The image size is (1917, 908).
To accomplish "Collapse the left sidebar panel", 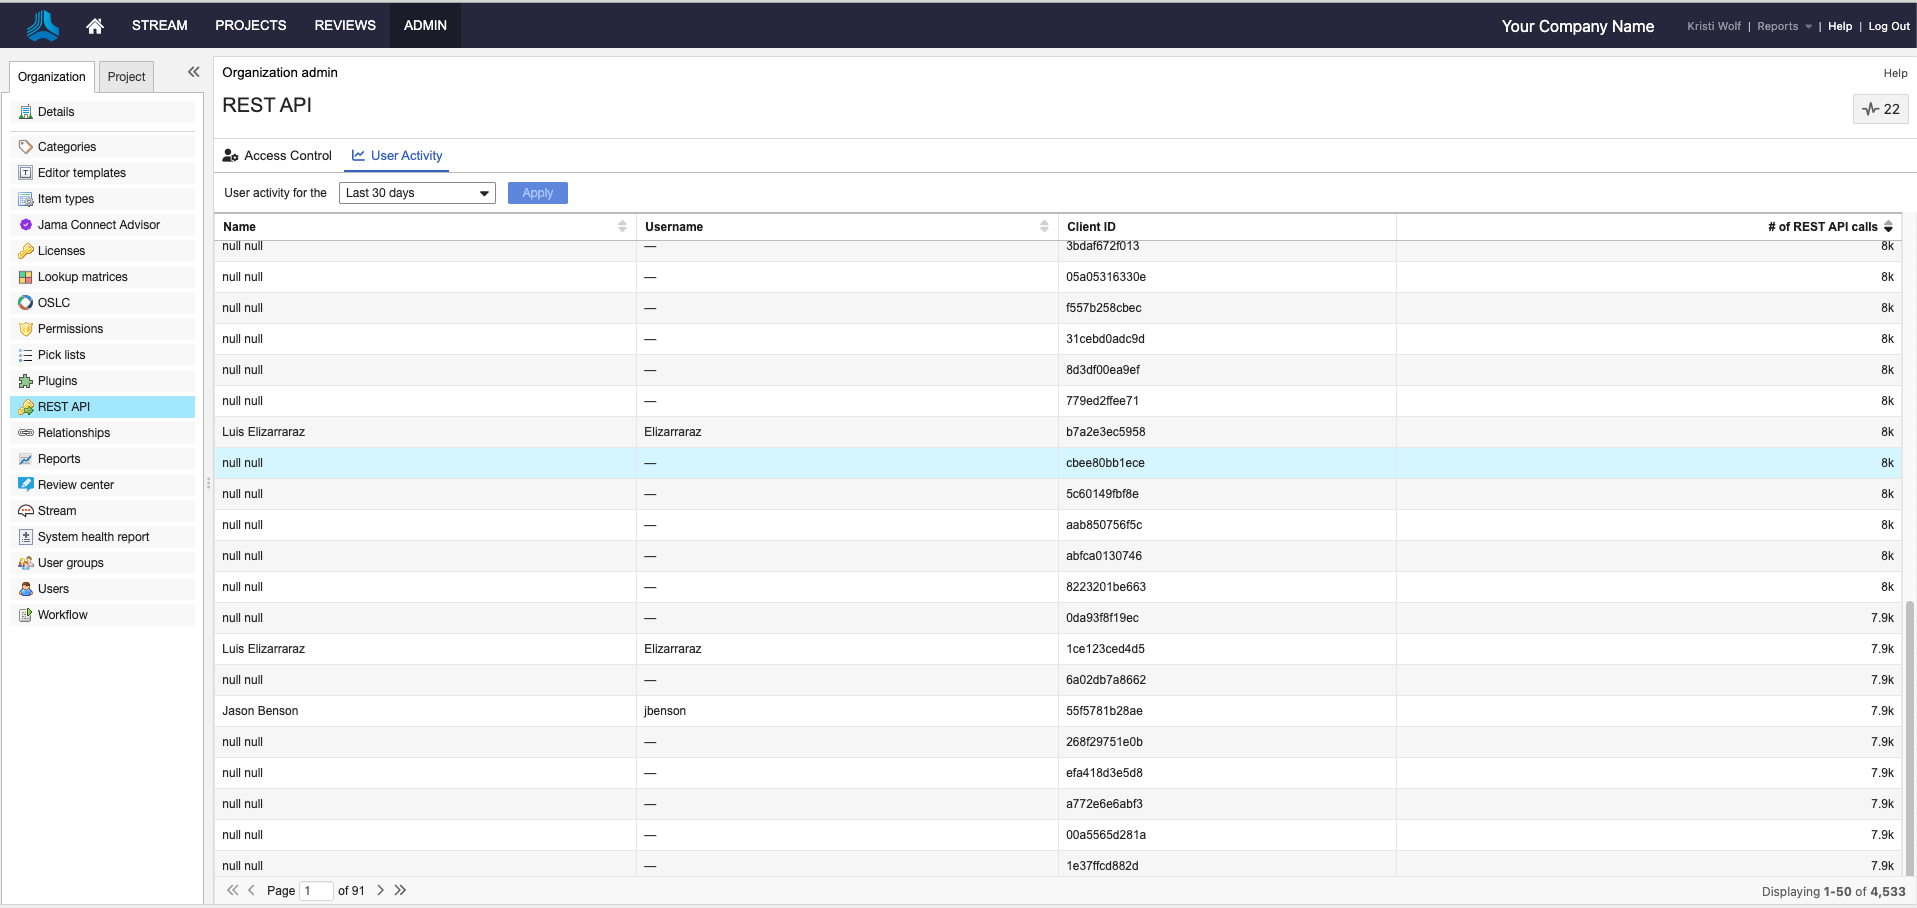I will pyautogui.click(x=193, y=72).
